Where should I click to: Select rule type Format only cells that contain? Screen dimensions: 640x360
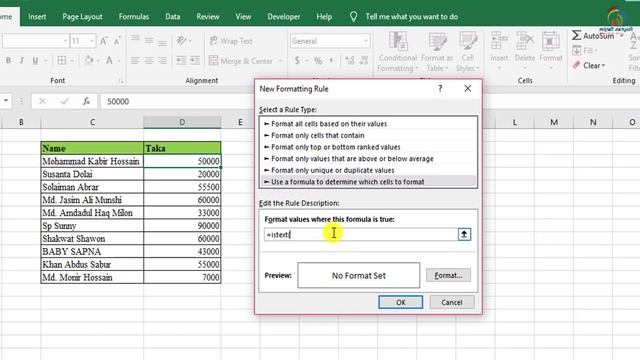point(368,135)
